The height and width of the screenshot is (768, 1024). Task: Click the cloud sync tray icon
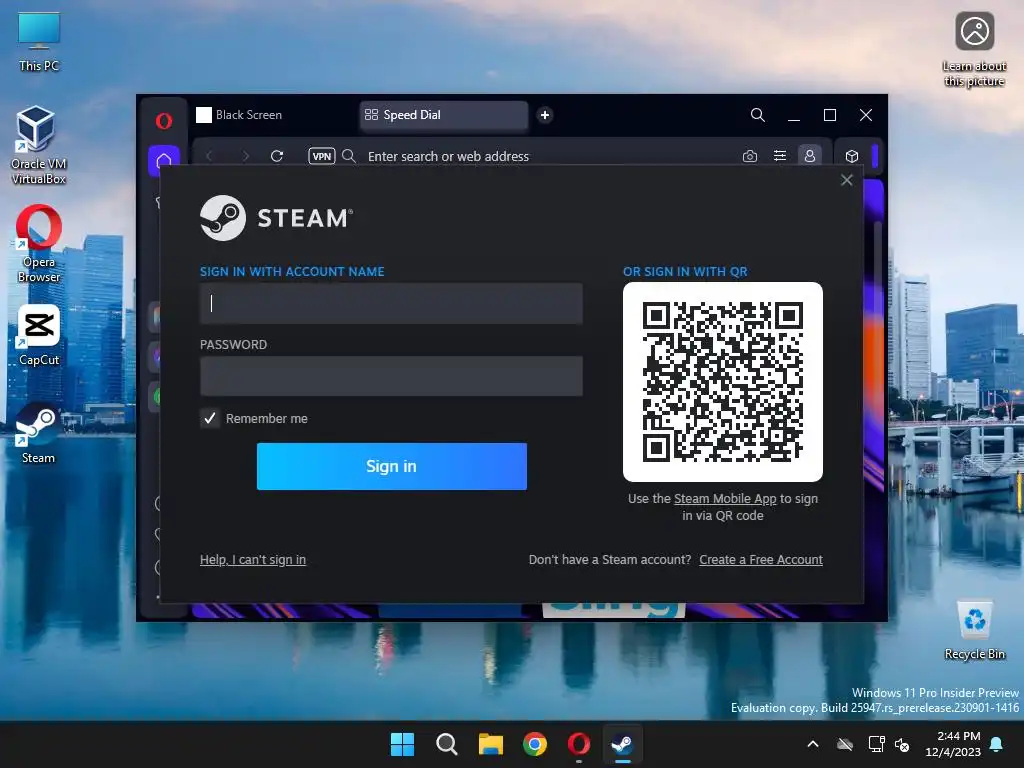point(845,744)
